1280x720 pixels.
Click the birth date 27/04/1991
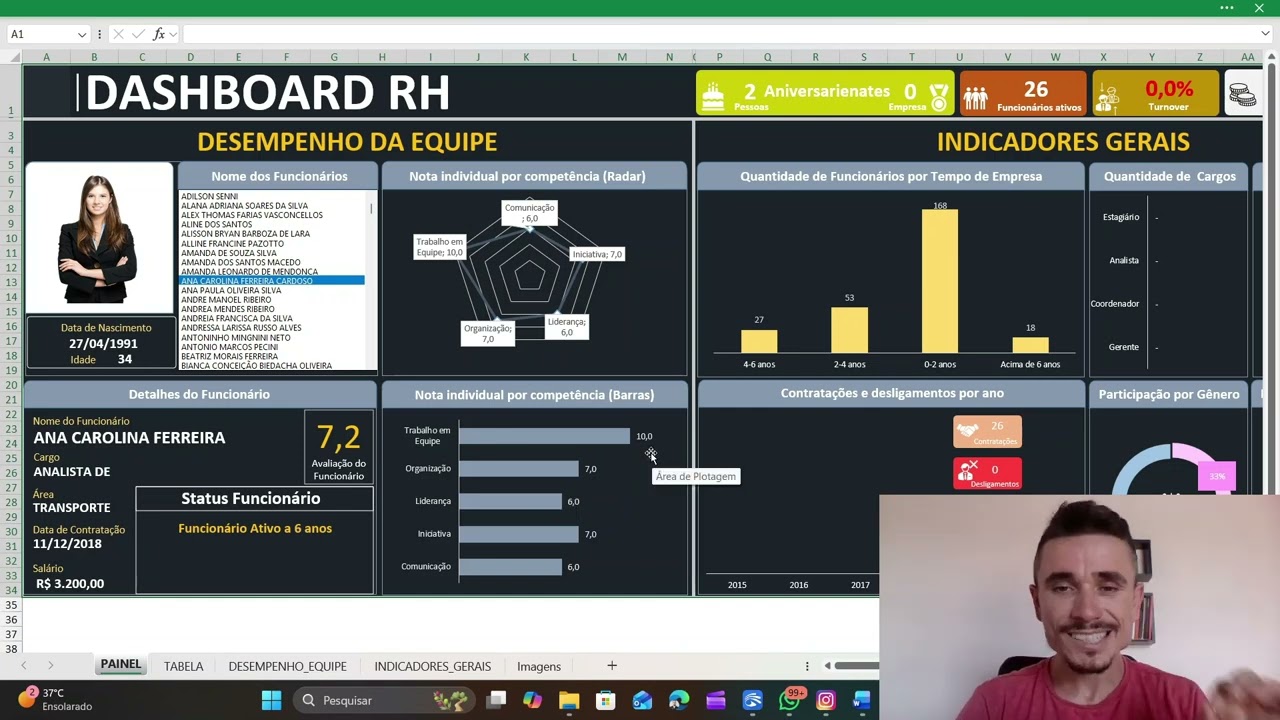click(104, 343)
